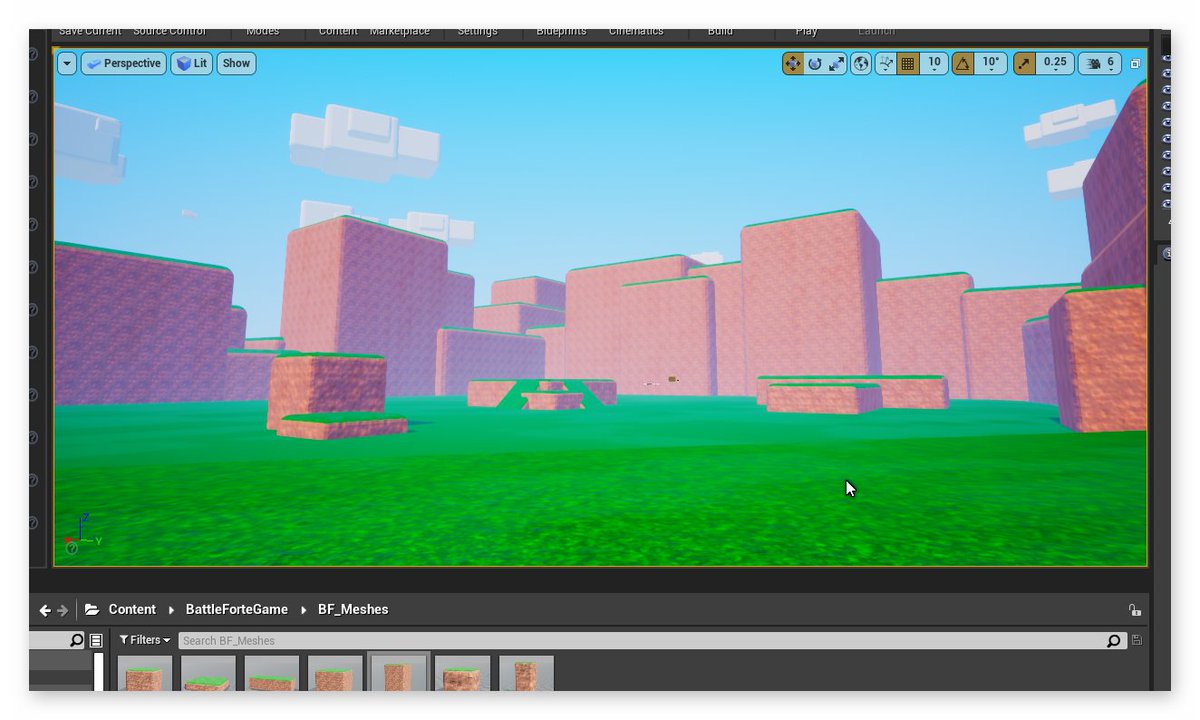The width and height of the screenshot is (1200, 720).
Task: Select the thin flat grass slab thumbnail
Action: [208, 674]
